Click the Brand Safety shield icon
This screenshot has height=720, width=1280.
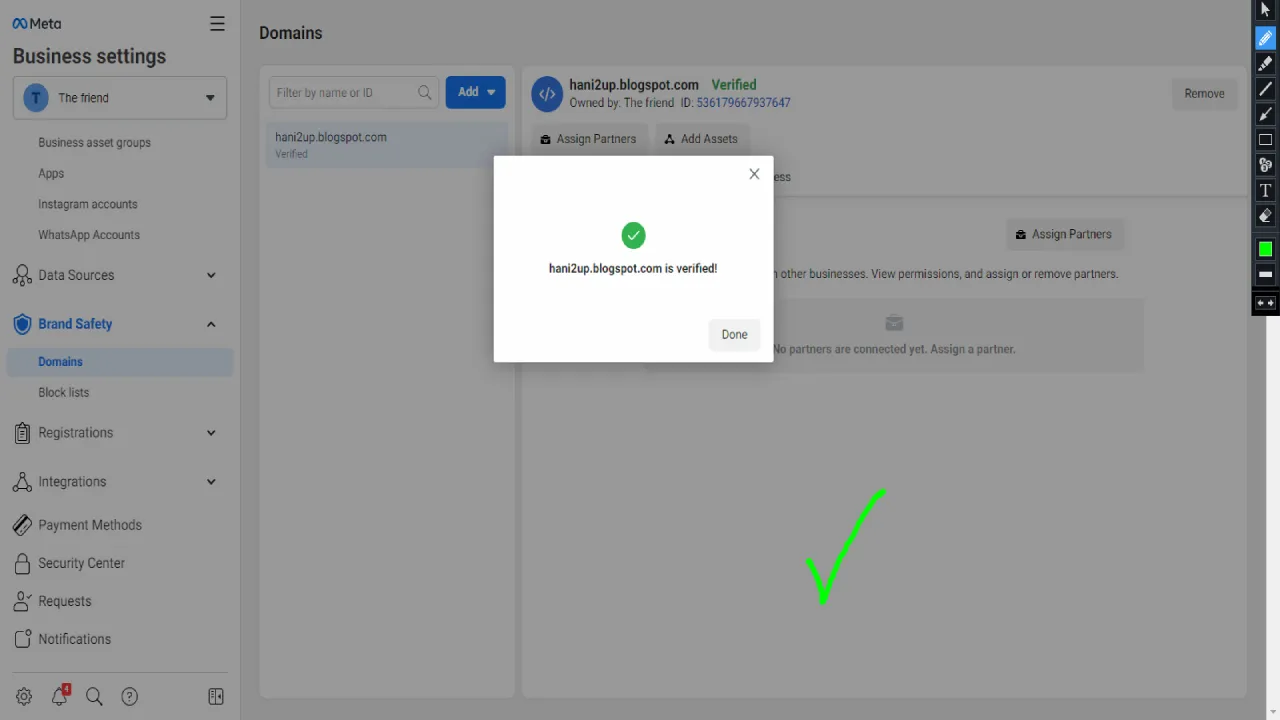[x=22, y=324]
